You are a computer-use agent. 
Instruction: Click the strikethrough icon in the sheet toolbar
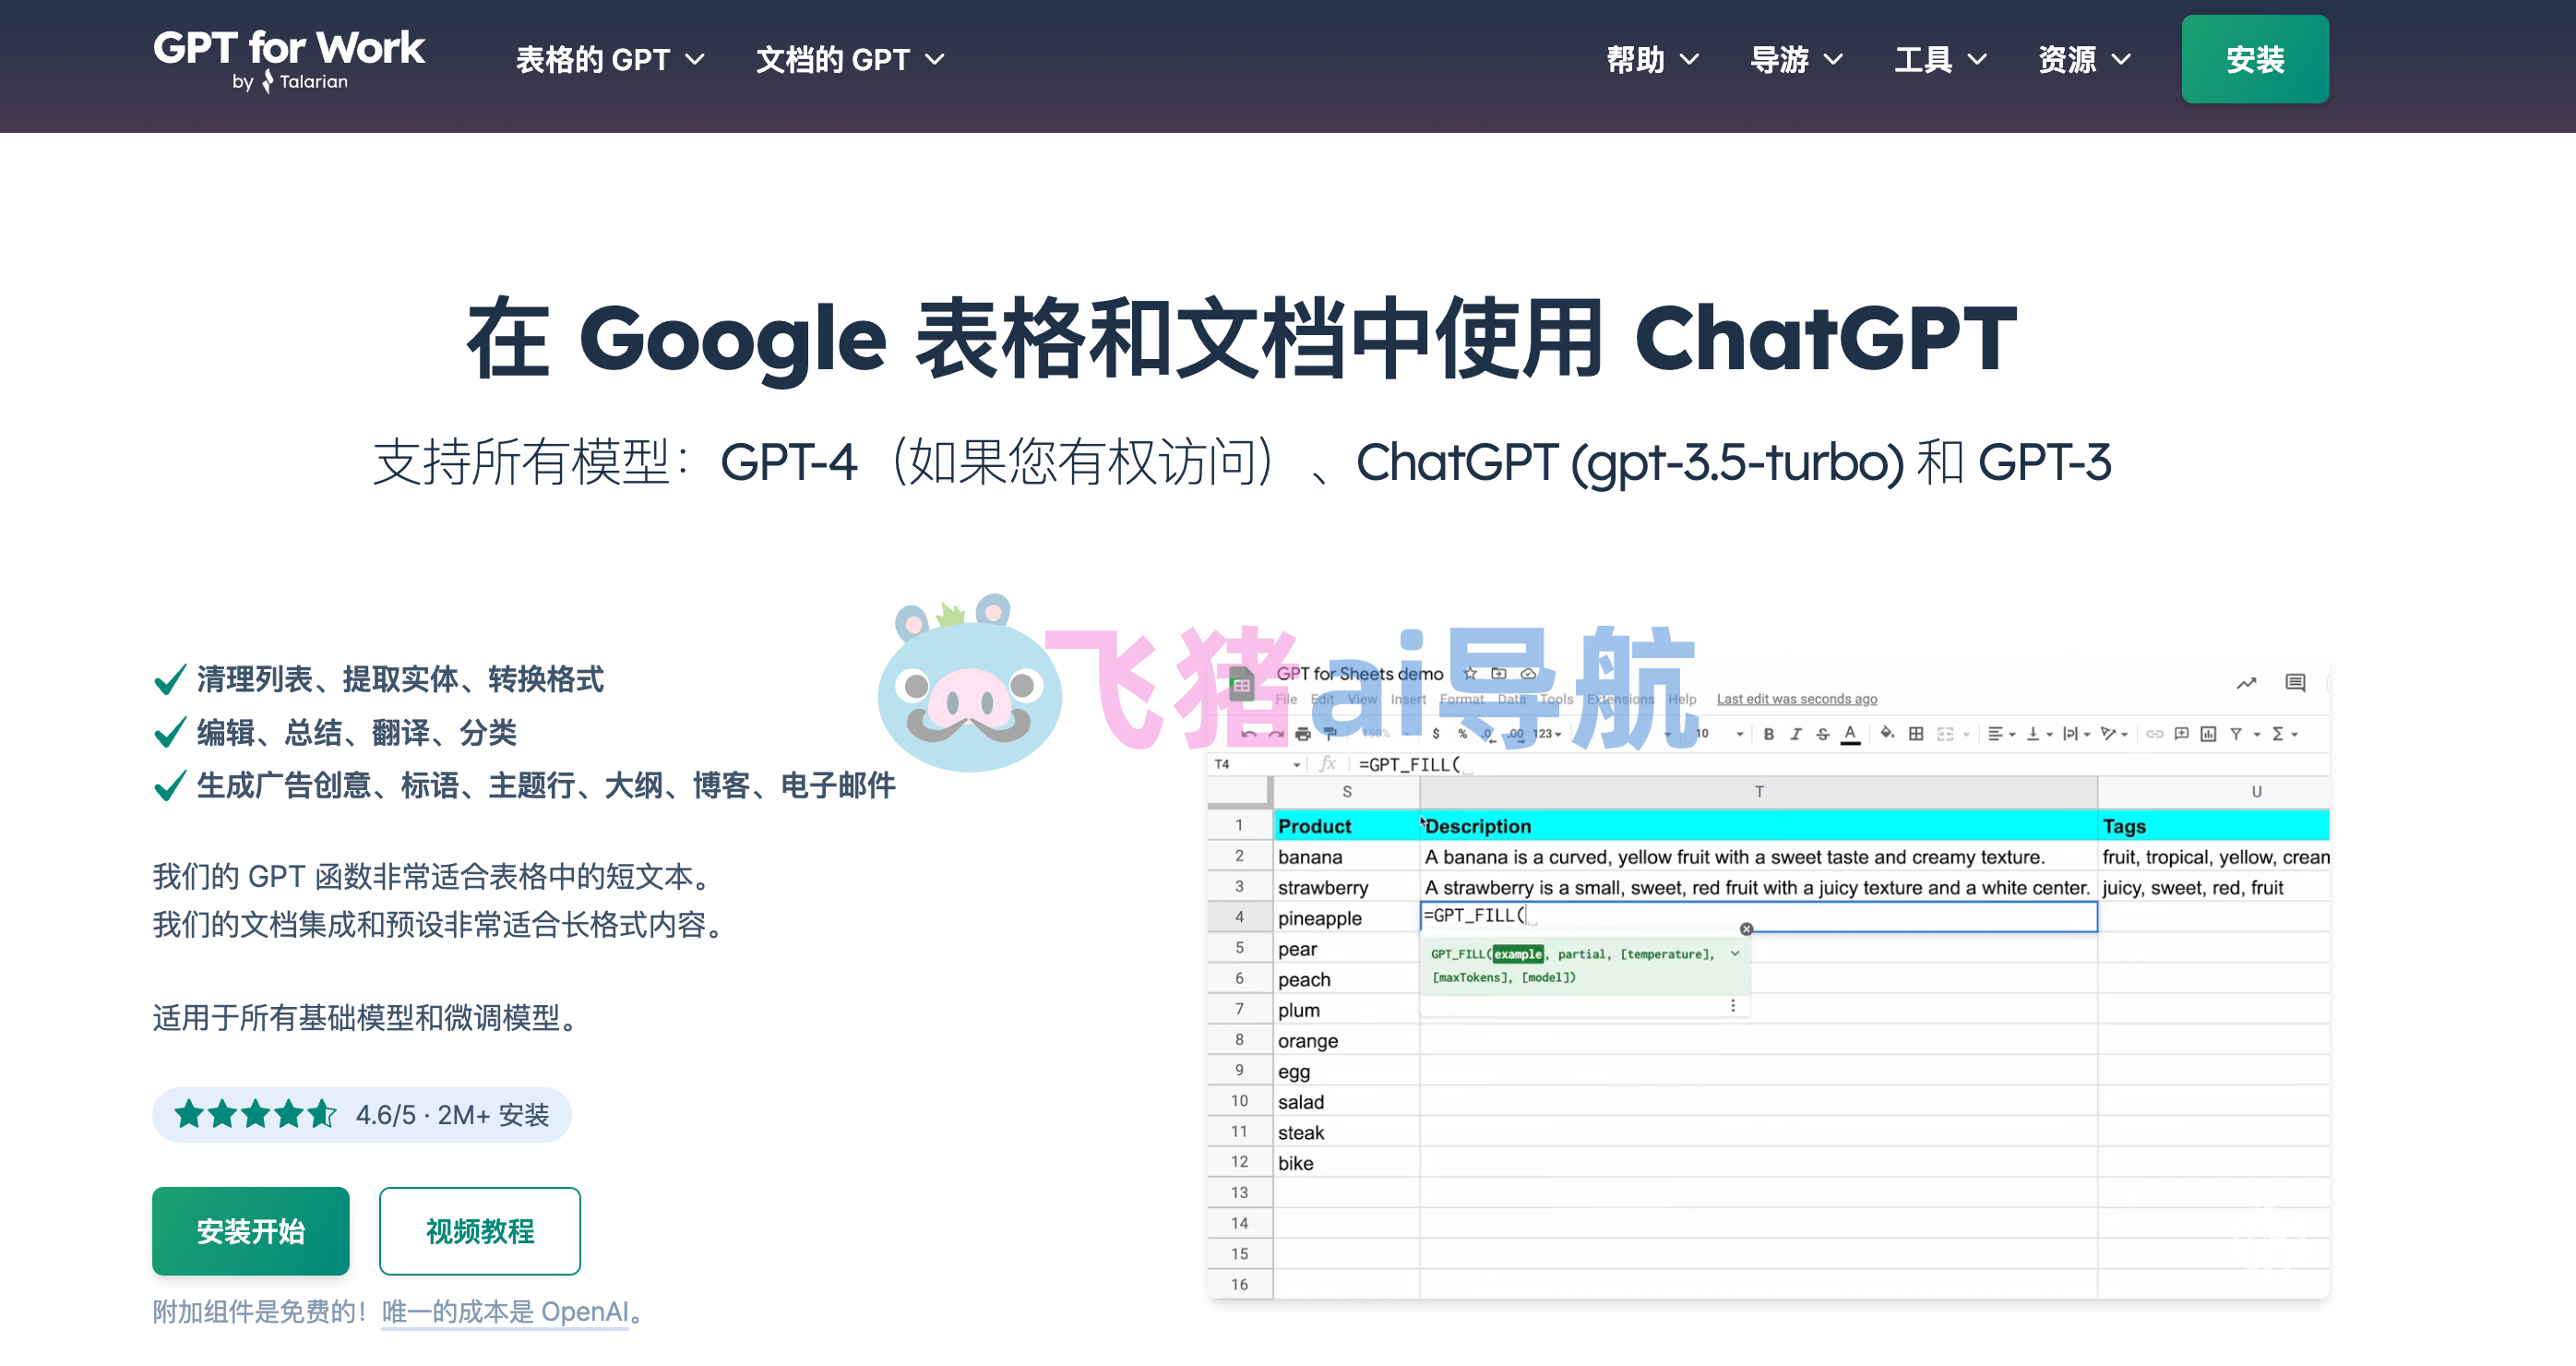[1822, 734]
